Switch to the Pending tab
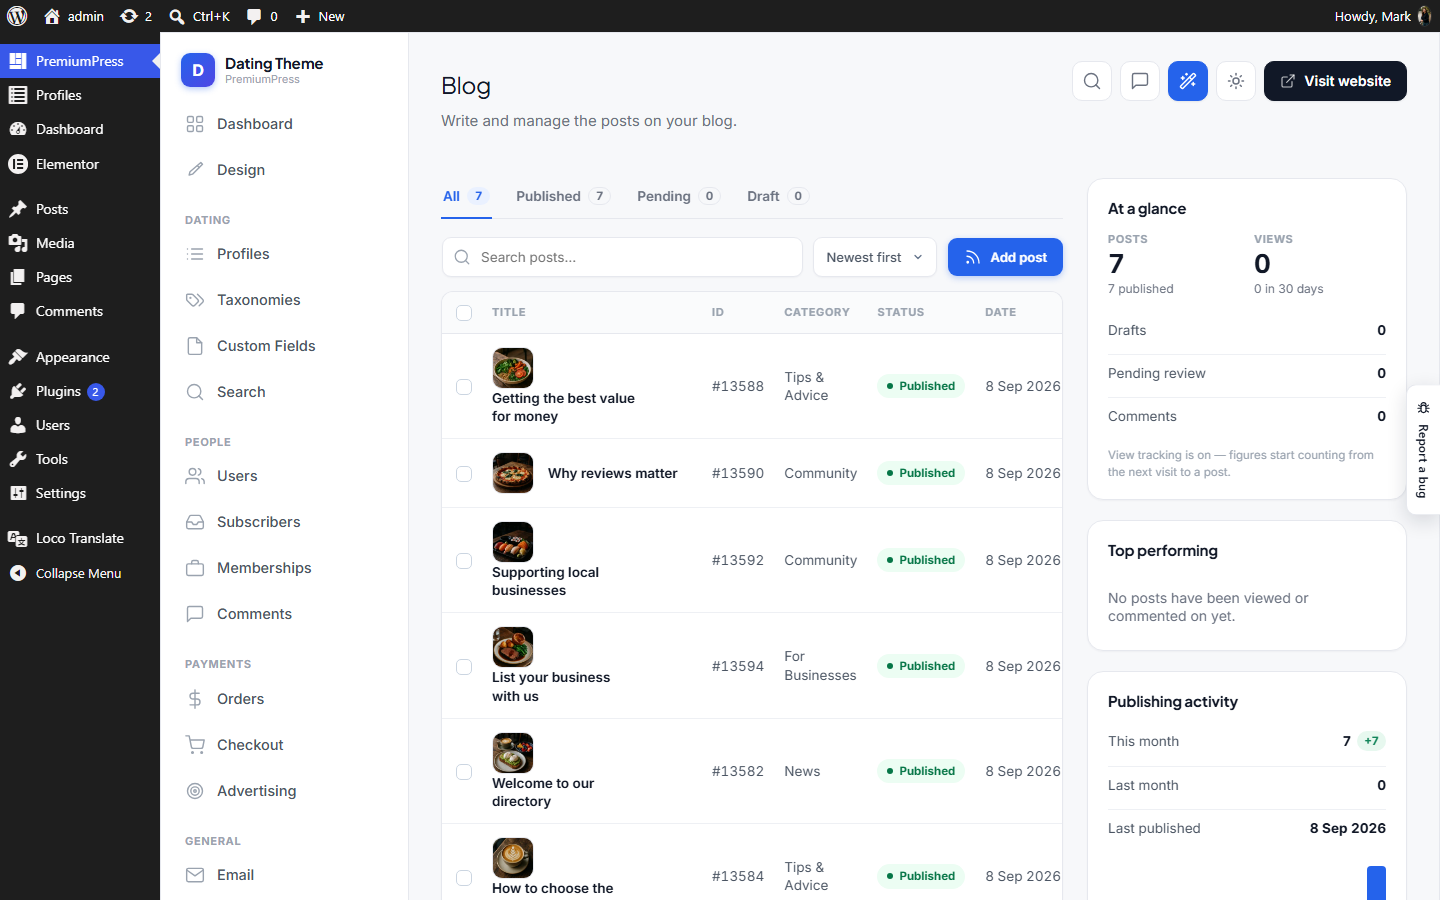 coord(677,196)
